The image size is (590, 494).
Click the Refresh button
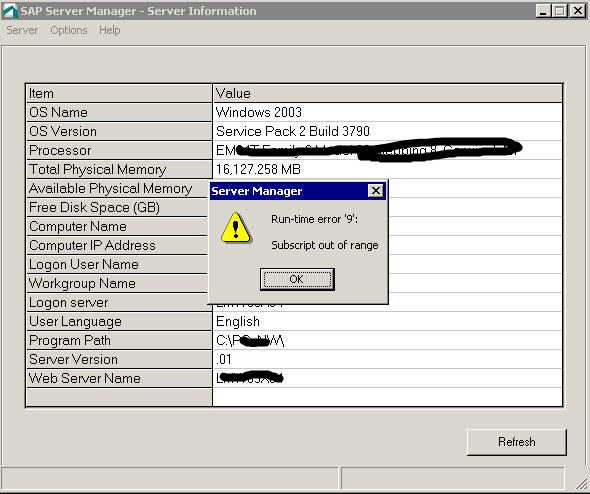point(517,442)
